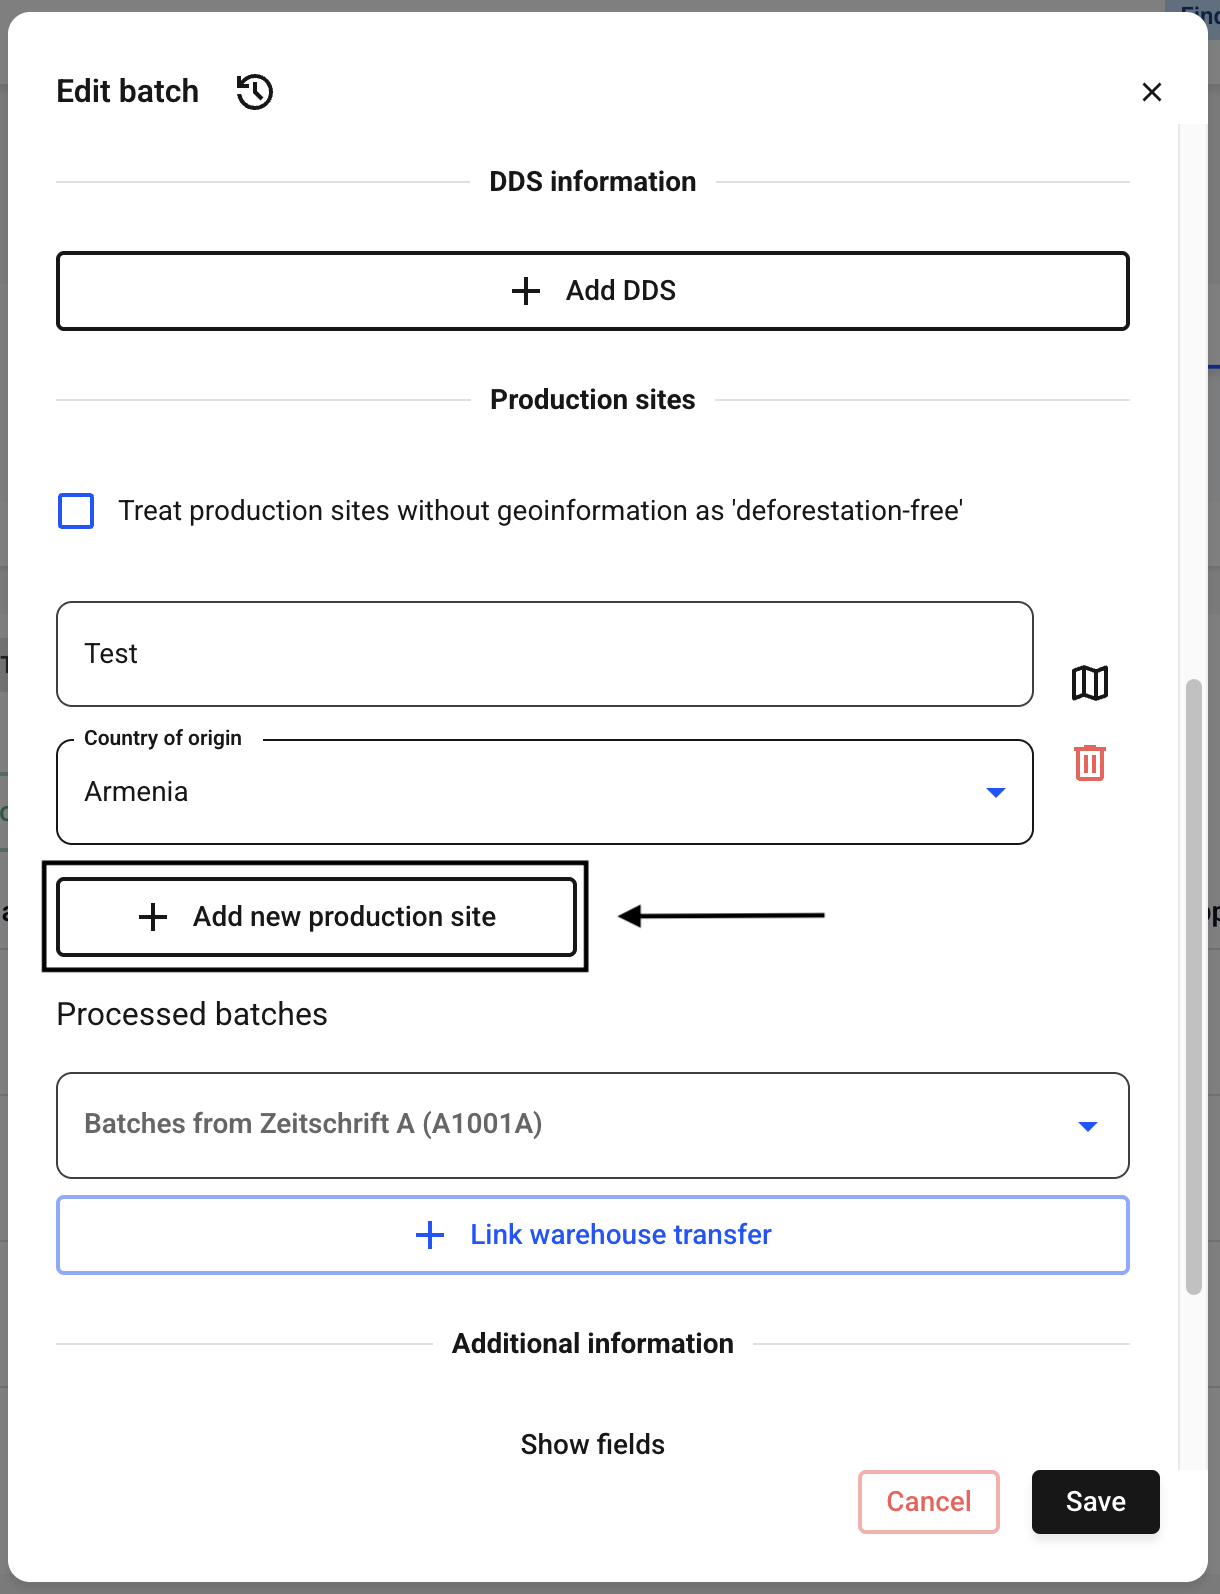The width and height of the screenshot is (1220, 1594).
Task: Open the map icon for Test site
Action: (x=1090, y=683)
